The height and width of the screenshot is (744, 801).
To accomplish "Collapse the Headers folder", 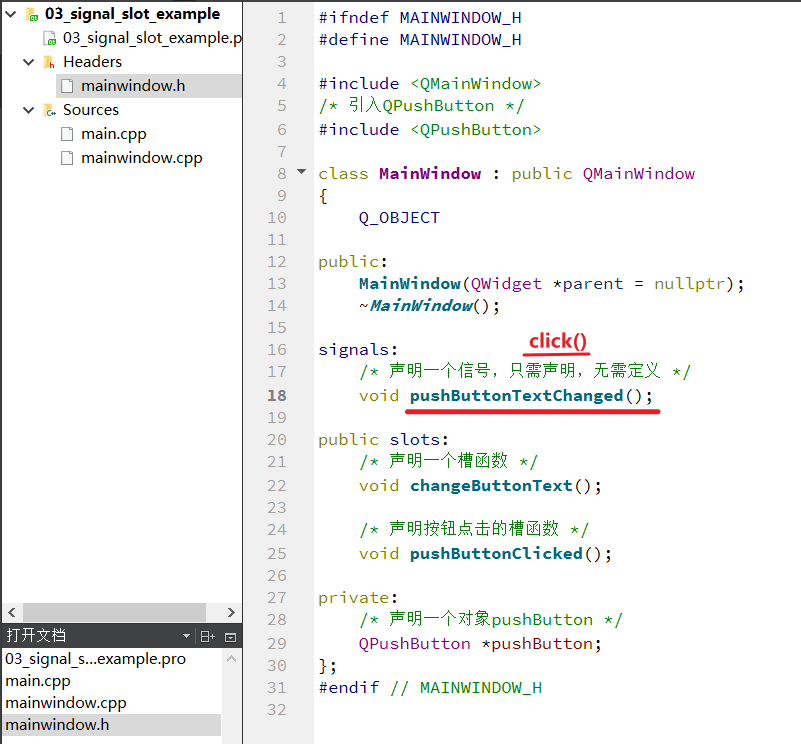I will click(x=29, y=62).
